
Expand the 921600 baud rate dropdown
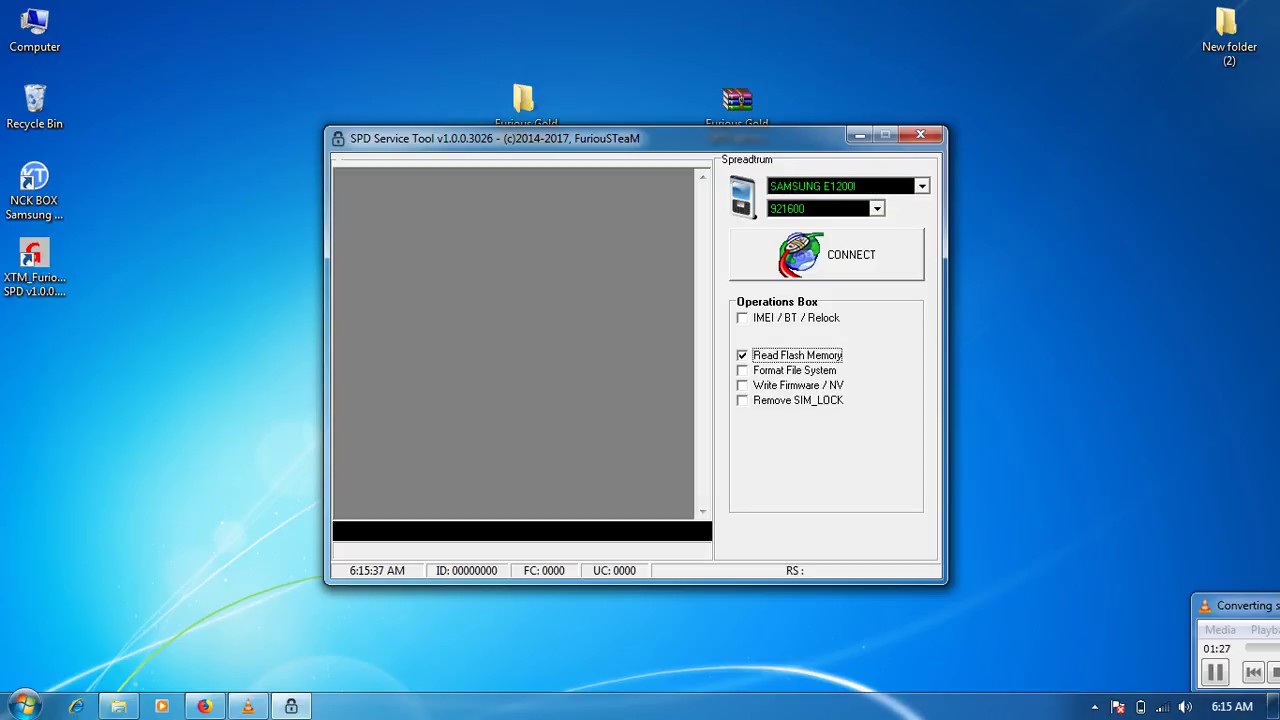(x=876, y=209)
